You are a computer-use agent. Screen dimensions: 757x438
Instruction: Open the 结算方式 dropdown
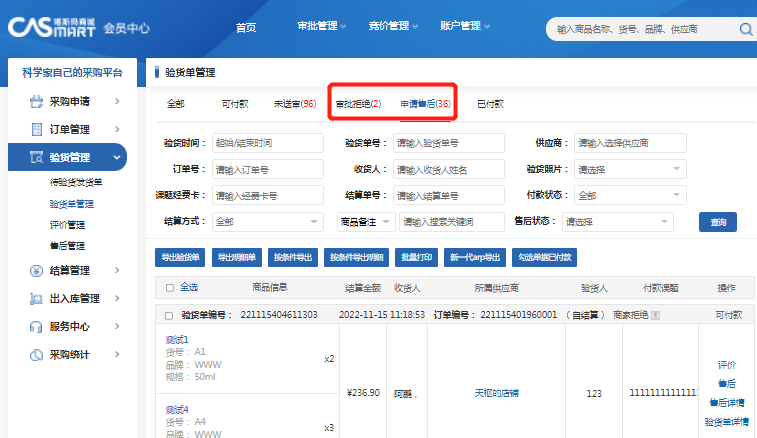(268, 221)
